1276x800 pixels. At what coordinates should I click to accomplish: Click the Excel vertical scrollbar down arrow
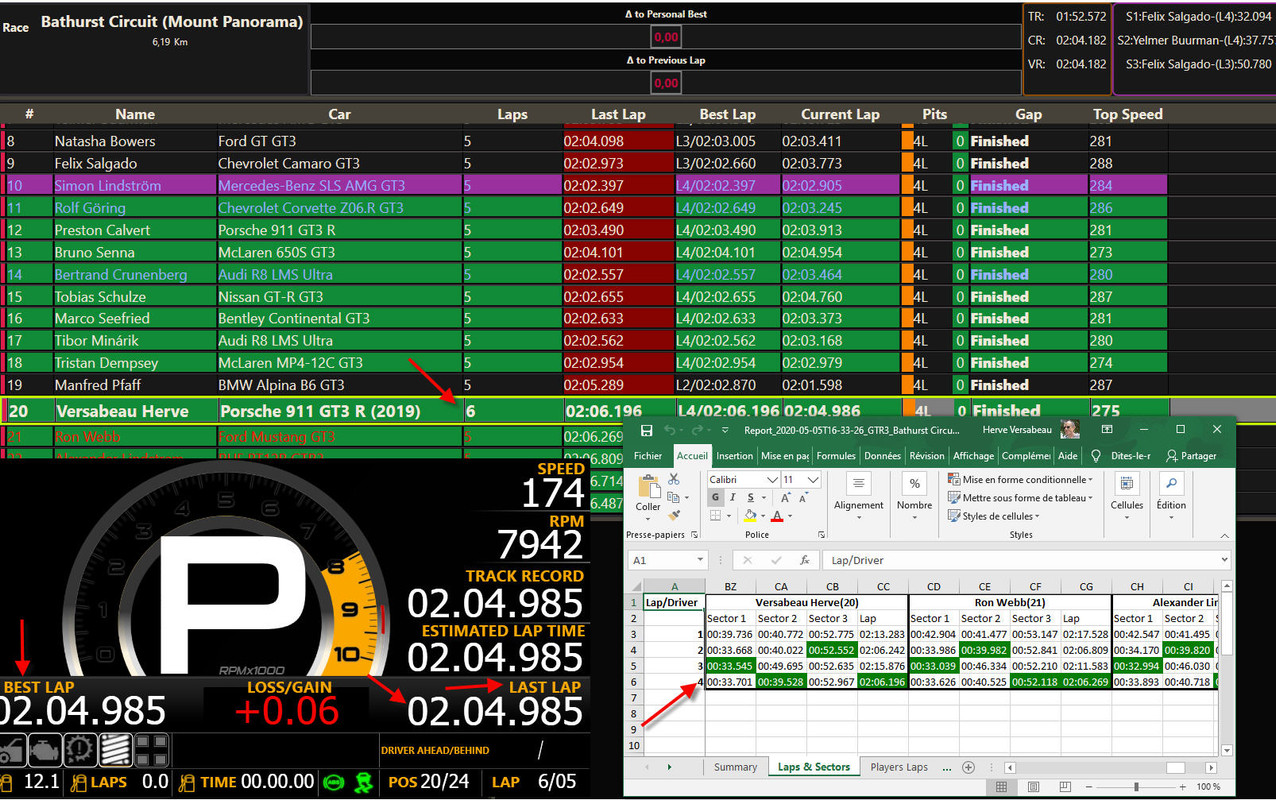point(1226,750)
